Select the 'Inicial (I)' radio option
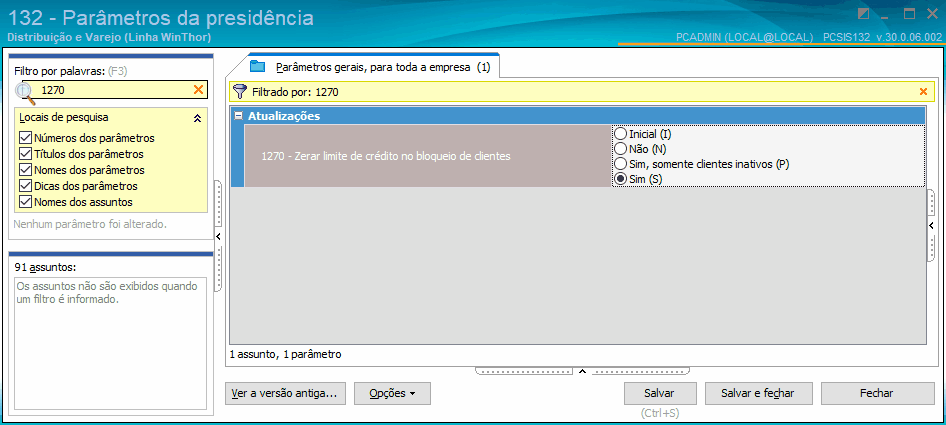The height and width of the screenshot is (425, 946). tap(620, 133)
